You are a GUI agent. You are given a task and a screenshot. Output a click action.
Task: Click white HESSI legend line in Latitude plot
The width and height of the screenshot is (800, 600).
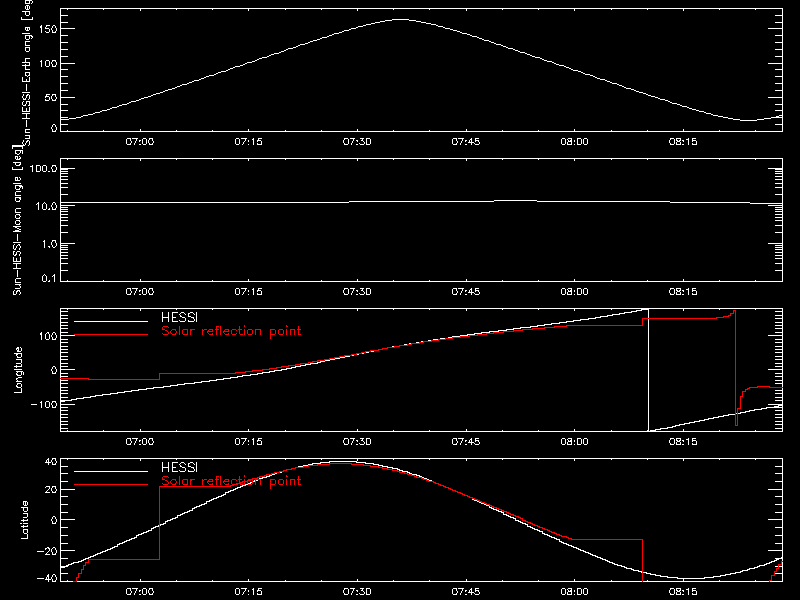point(111,471)
